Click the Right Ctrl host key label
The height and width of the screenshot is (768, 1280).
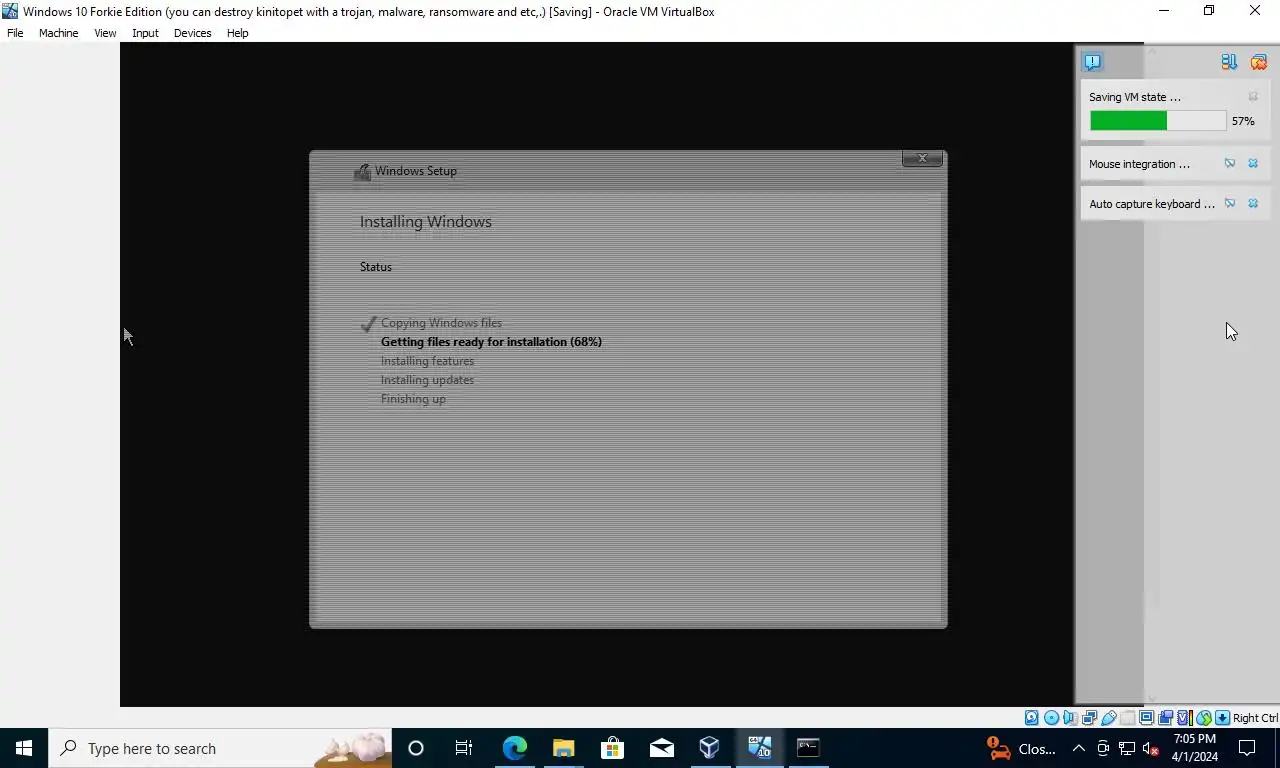[1255, 718]
